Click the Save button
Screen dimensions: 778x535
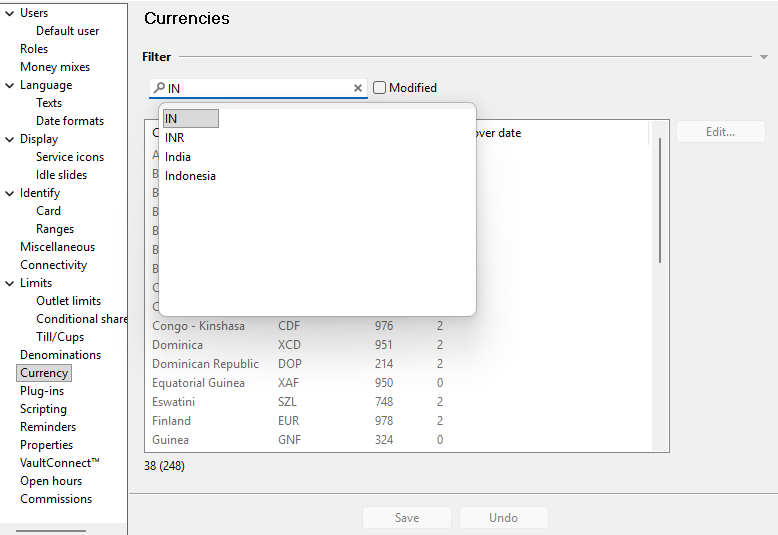[x=407, y=518]
